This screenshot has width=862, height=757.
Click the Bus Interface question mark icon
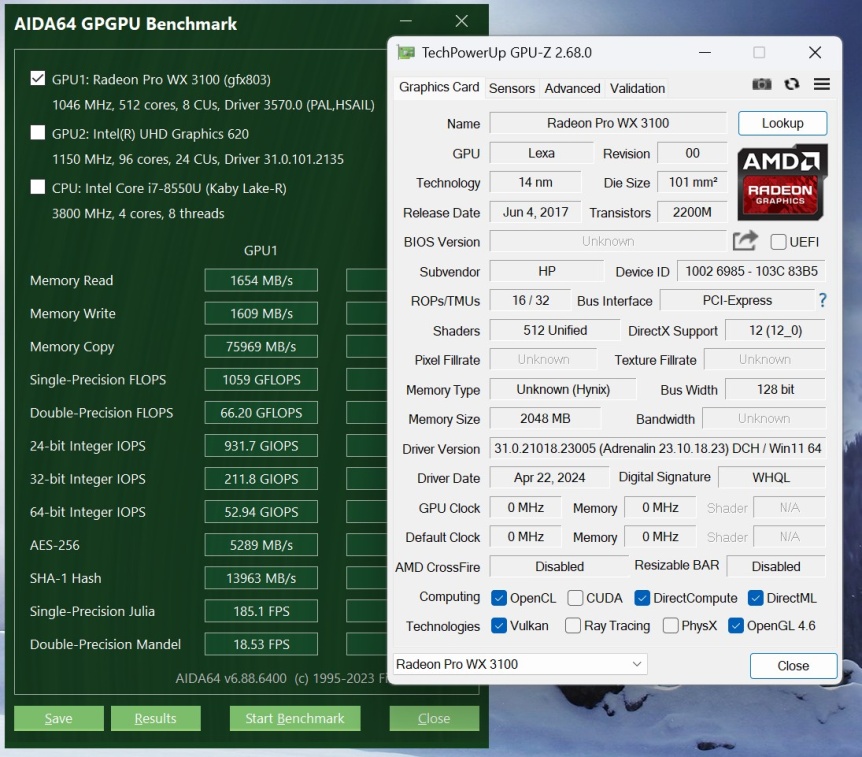pos(823,300)
